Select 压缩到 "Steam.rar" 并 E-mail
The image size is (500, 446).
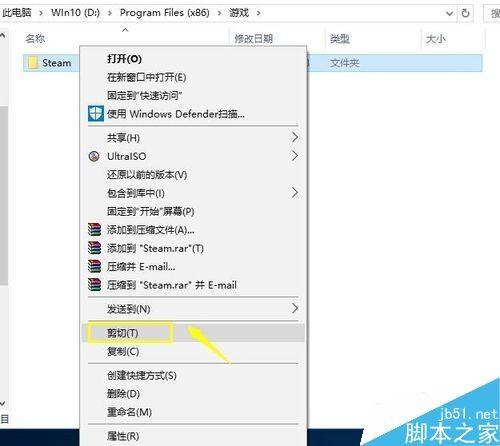193,285
